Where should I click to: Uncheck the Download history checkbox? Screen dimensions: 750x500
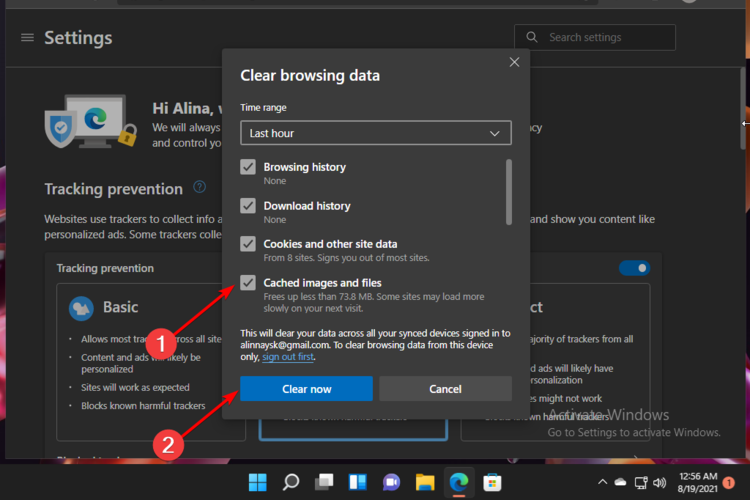pos(248,206)
